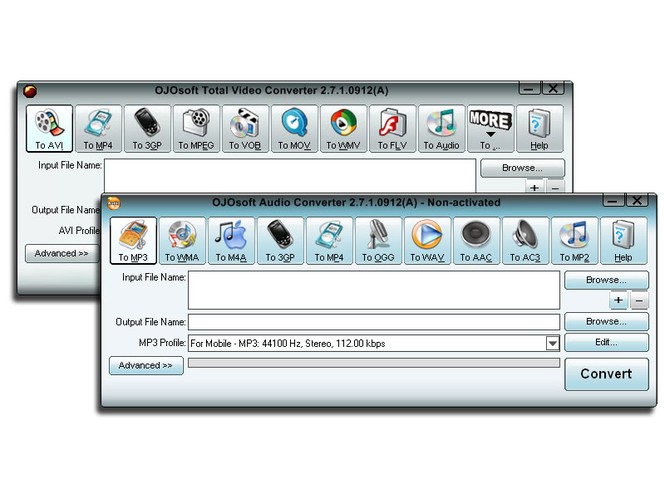
Task: Open Help in Total Video Converter
Action: (539, 129)
